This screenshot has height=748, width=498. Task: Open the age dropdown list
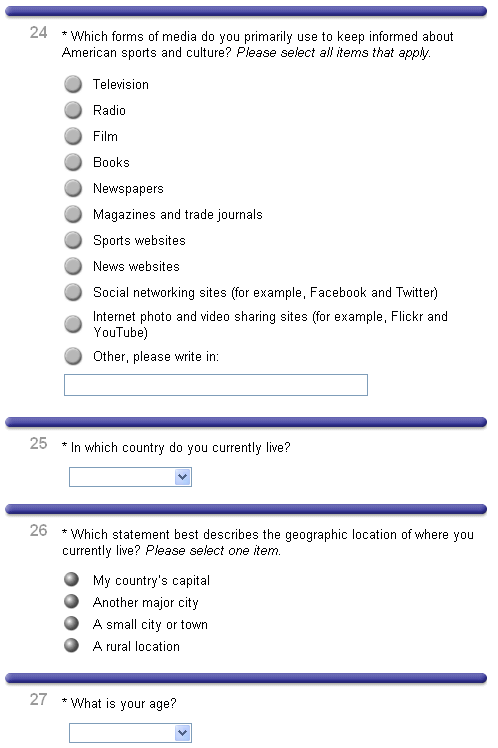(x=130, y=733)
